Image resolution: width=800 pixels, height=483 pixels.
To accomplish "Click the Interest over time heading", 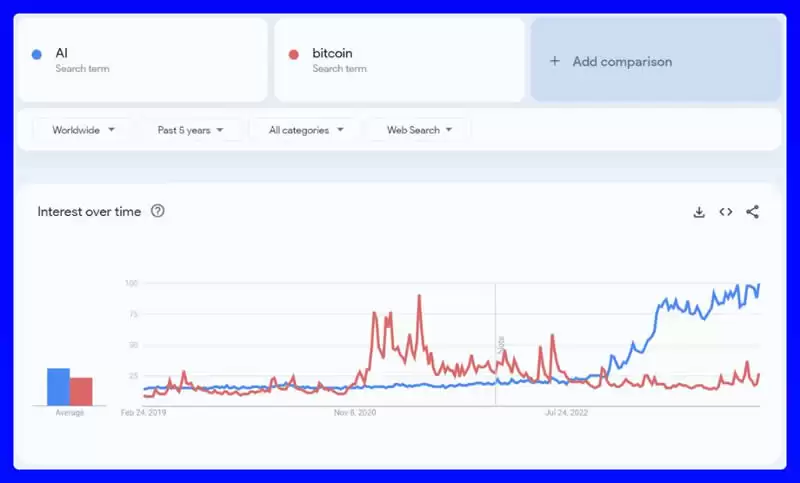I will (89, 211).
